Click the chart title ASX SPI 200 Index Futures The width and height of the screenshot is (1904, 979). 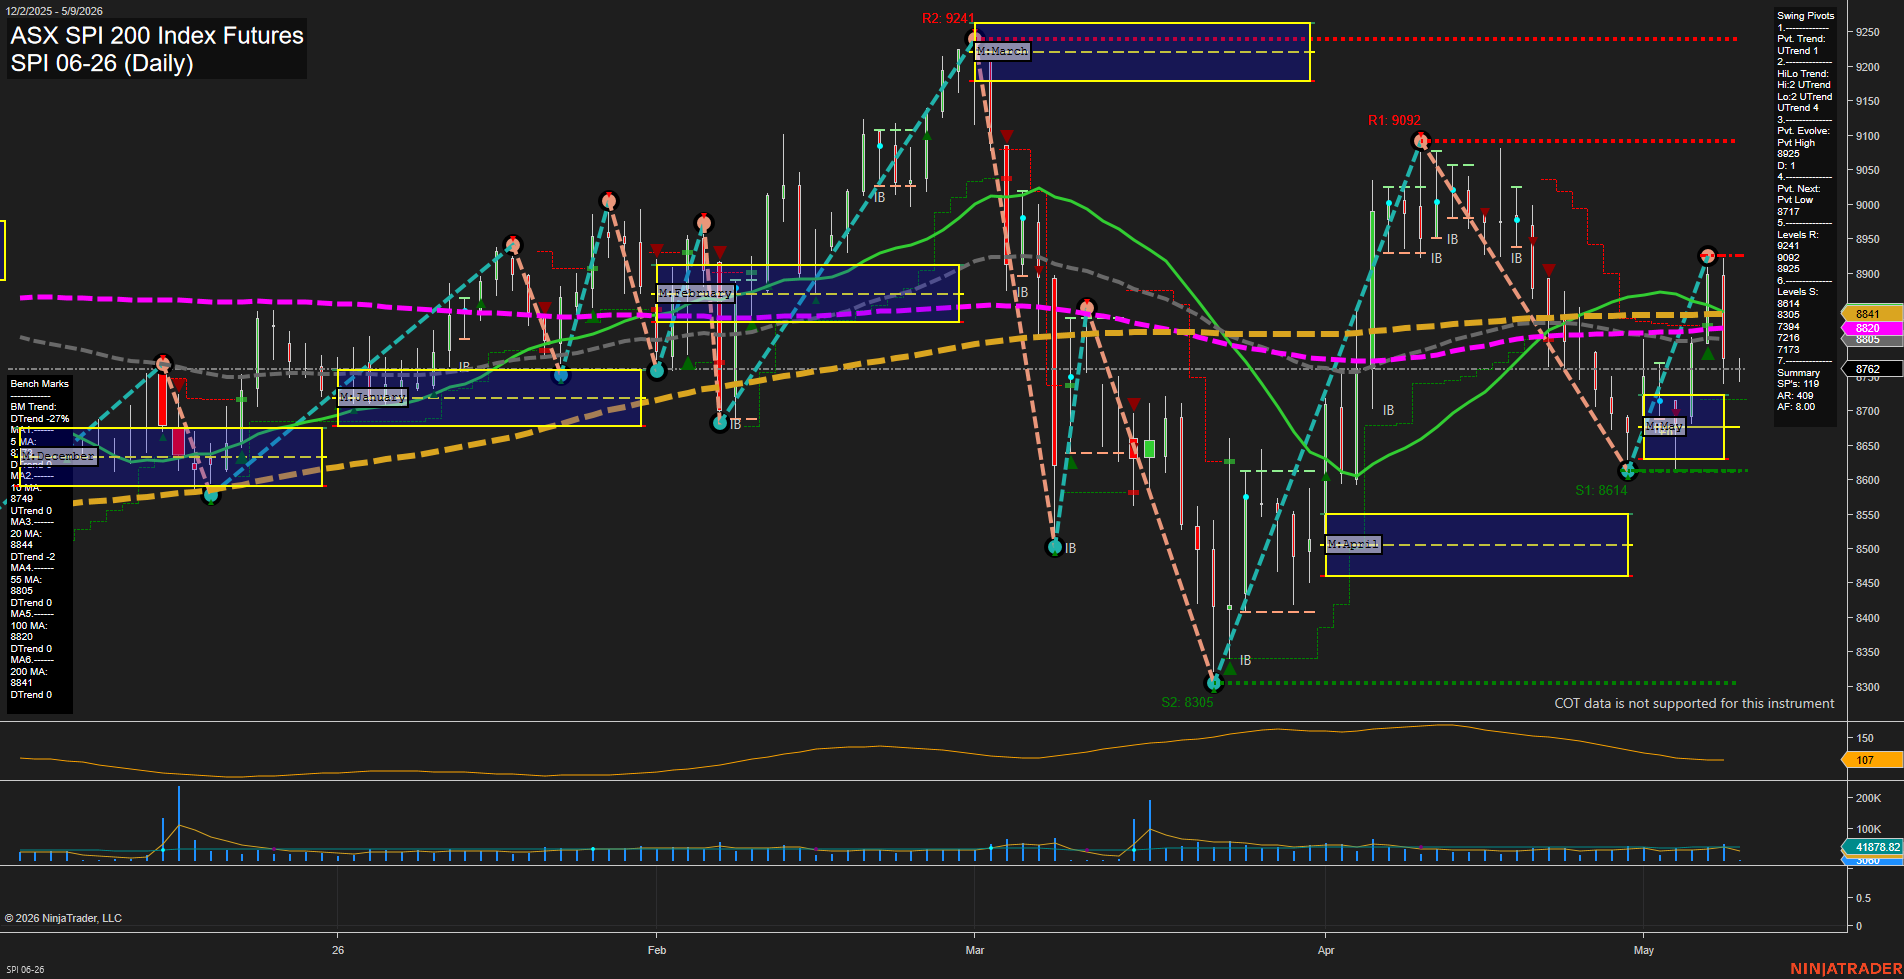pyautogui.click(x=157, y=35)
